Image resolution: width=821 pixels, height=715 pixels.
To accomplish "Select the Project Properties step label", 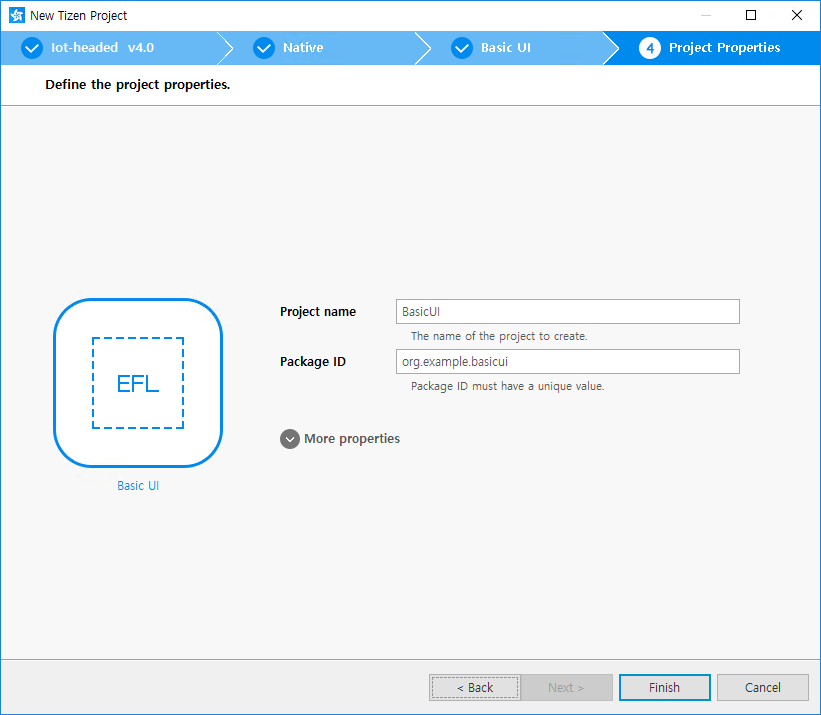I will (724, 48).
